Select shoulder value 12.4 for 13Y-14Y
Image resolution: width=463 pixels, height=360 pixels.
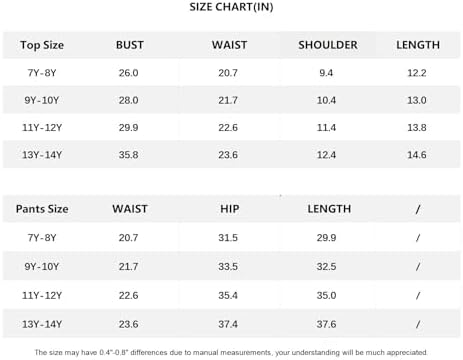pyautogui.click(x=326, y=155)
